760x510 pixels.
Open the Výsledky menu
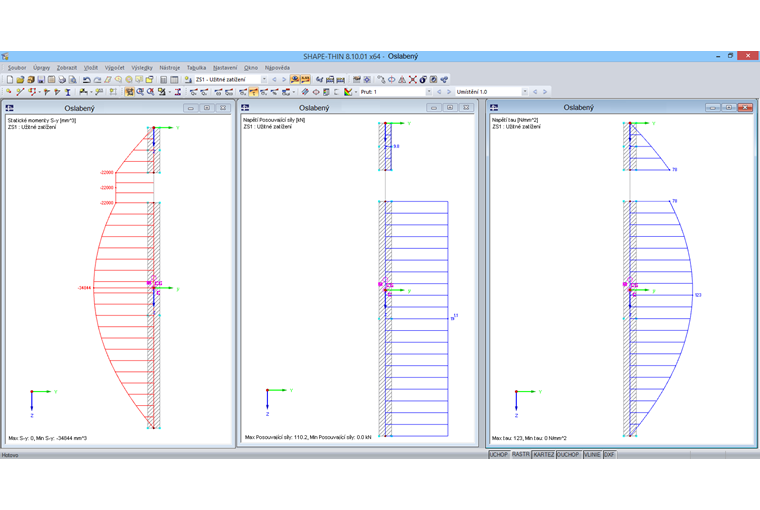pyautogui.click(x=142, y=68)
